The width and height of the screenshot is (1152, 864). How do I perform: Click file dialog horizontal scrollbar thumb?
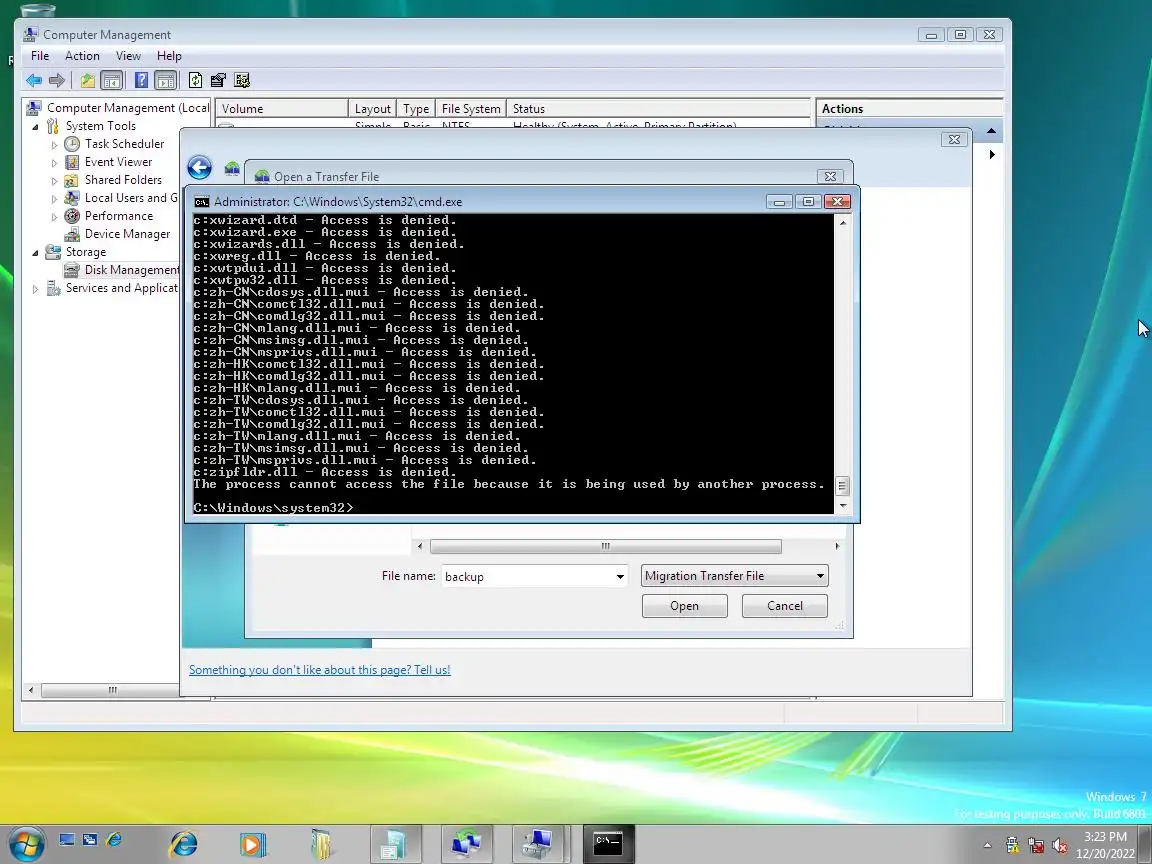(x=605, y=546)
